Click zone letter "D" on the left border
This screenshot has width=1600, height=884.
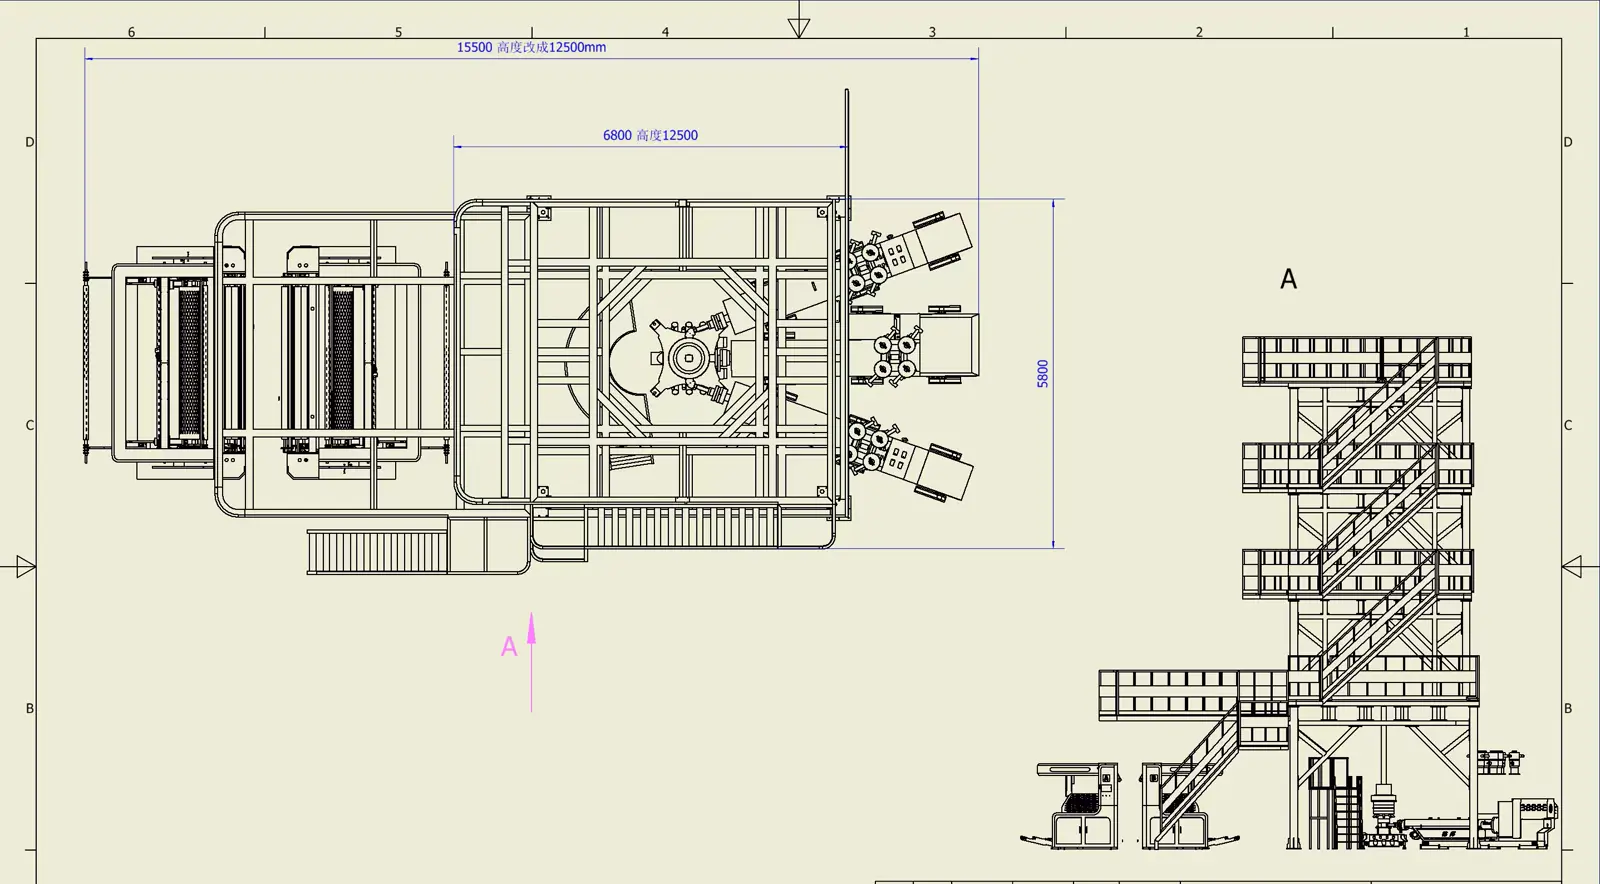tap(29, 142)
